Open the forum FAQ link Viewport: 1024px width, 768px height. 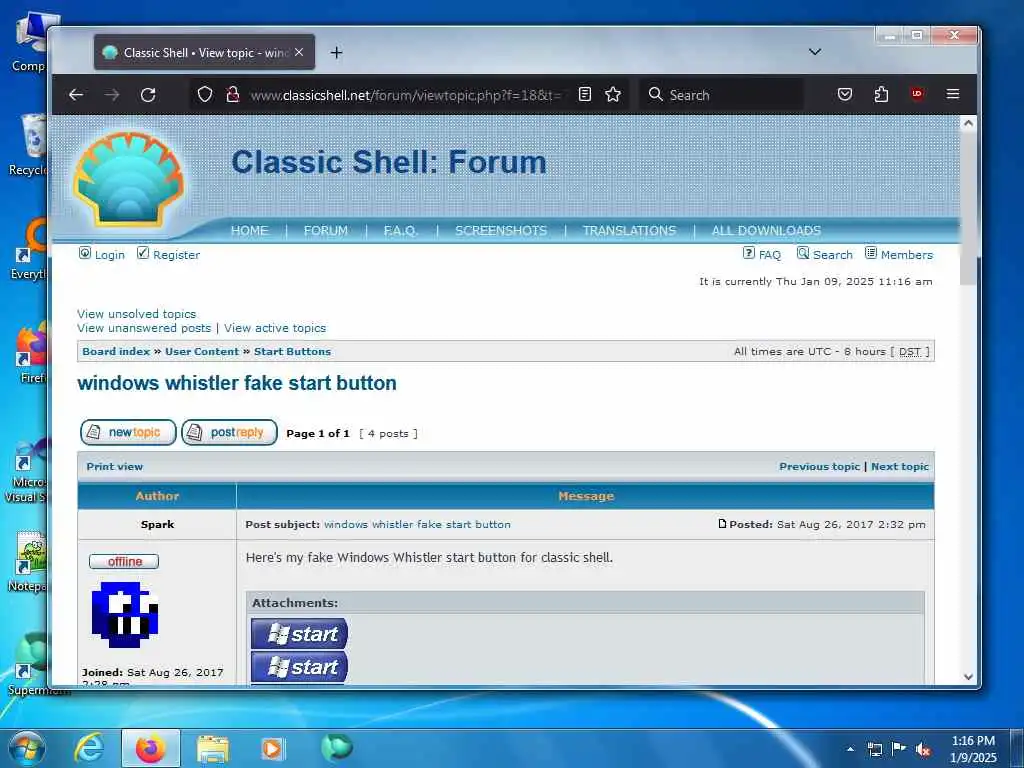coord(769,255)
